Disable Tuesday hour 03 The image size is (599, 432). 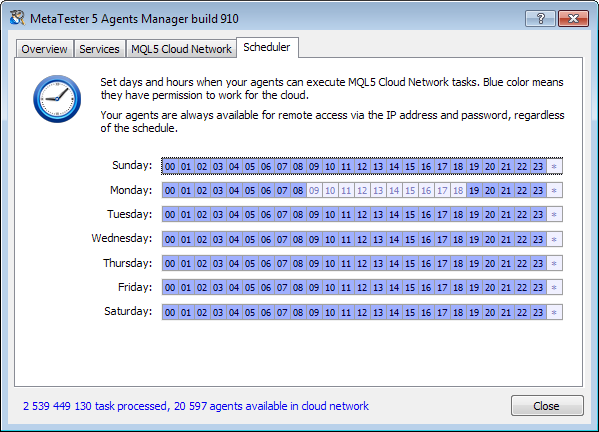click(218, 215)
